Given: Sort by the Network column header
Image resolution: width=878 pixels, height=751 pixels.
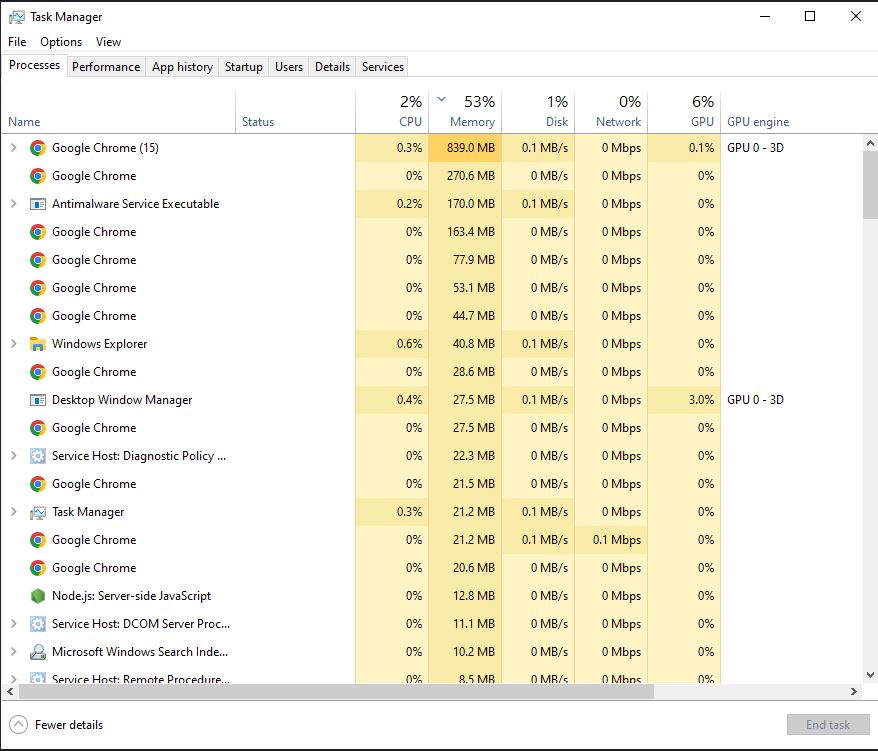Looking at the screenshot, I should pyautogui.click(x=611, y=111).
